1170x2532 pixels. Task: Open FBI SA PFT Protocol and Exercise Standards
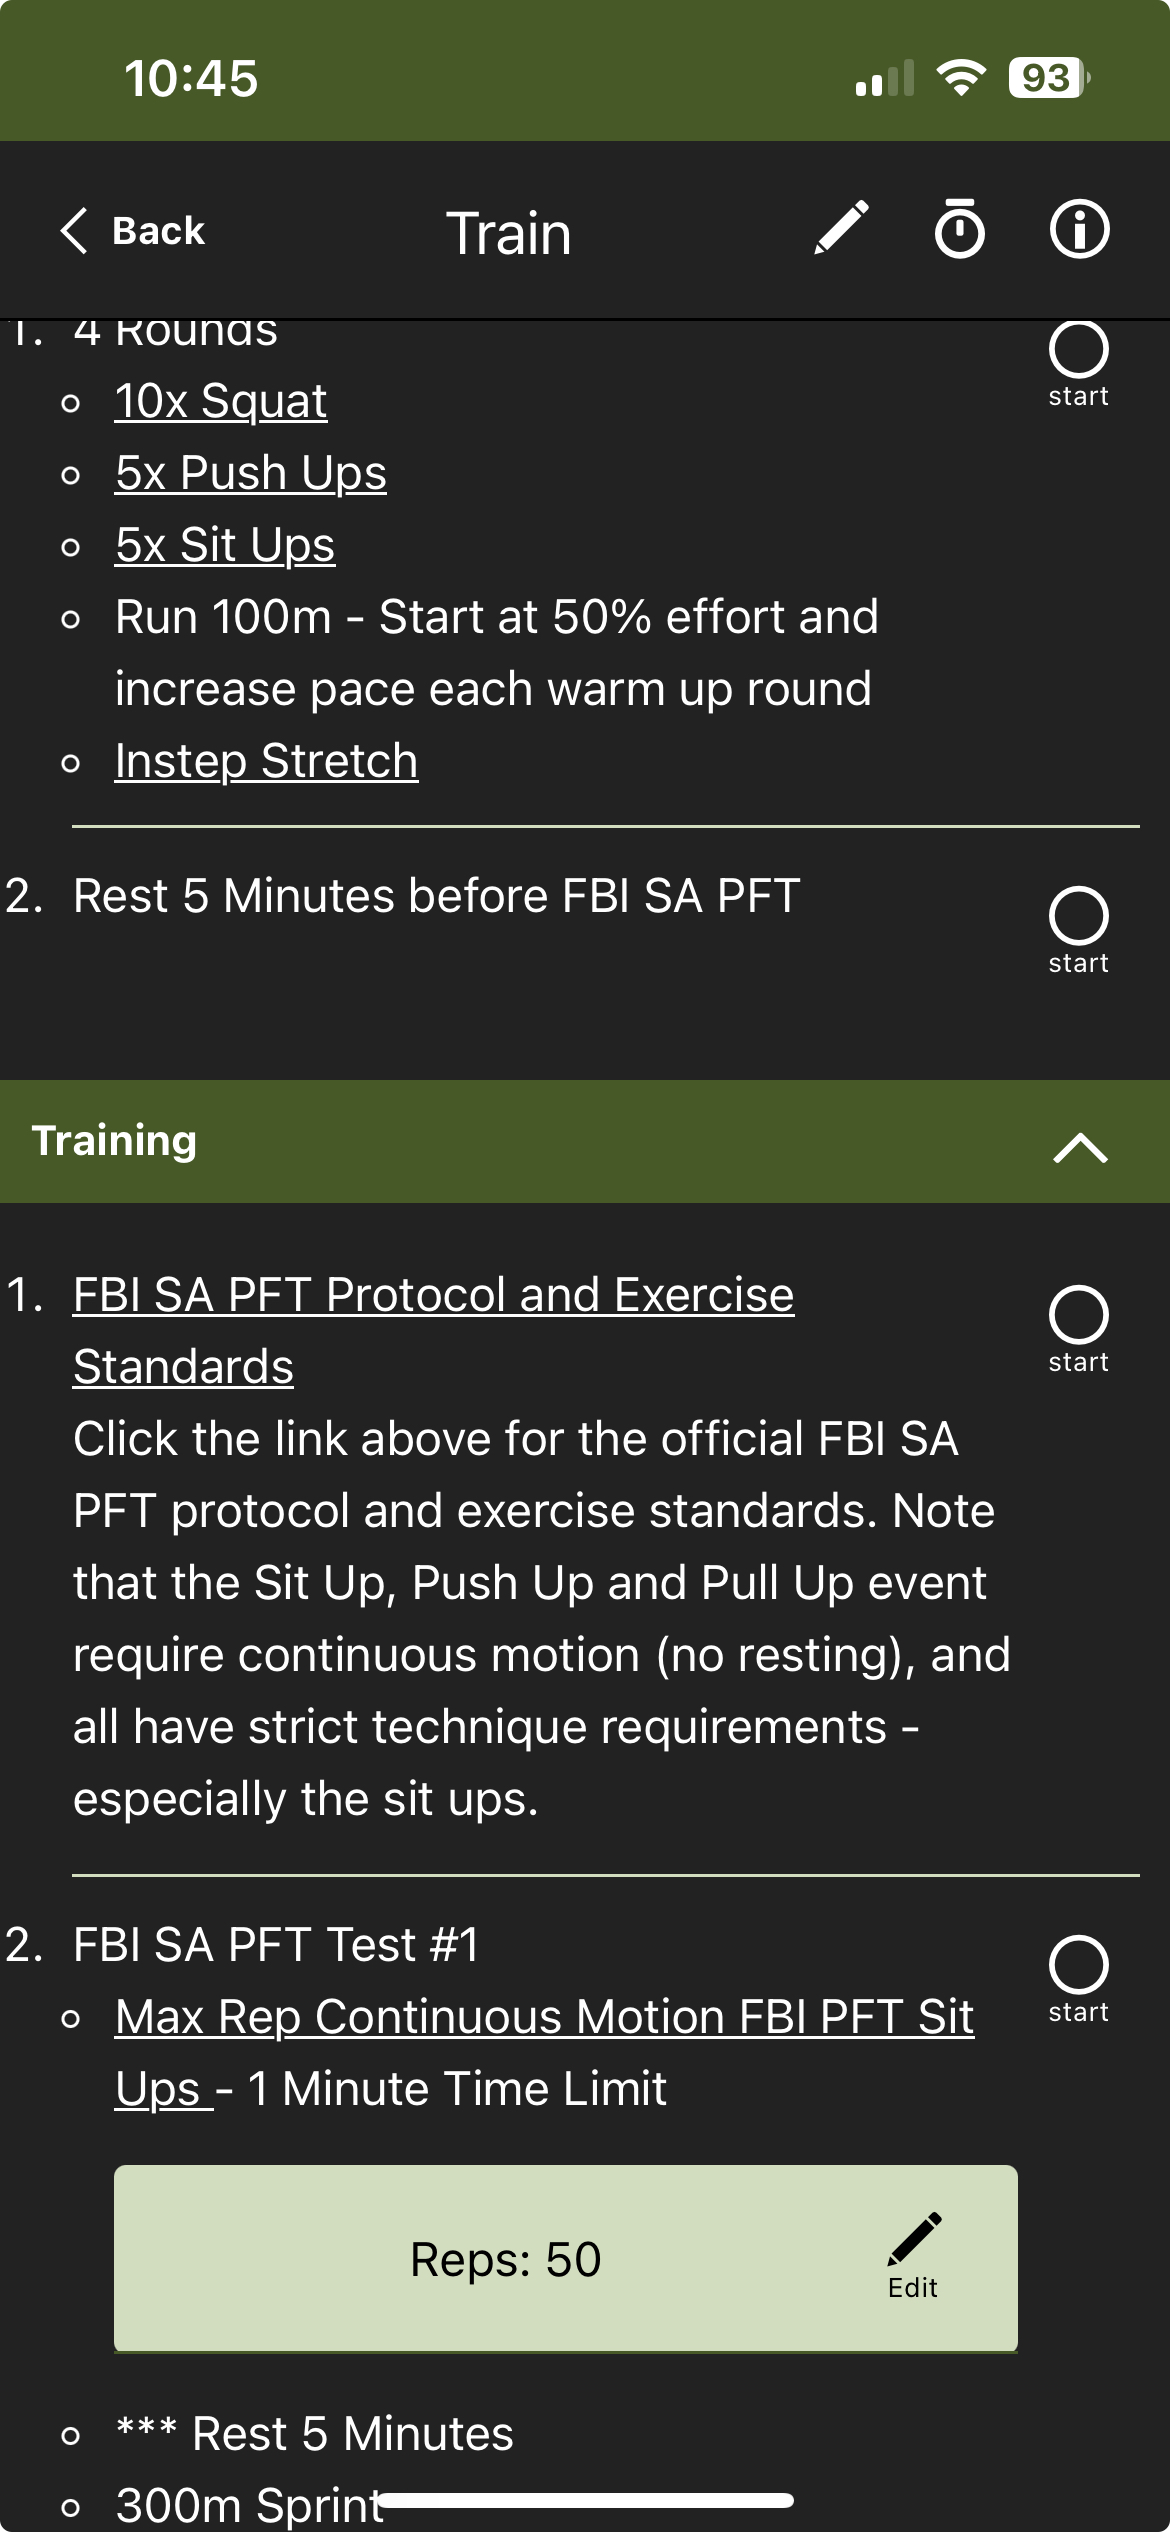433,1296
